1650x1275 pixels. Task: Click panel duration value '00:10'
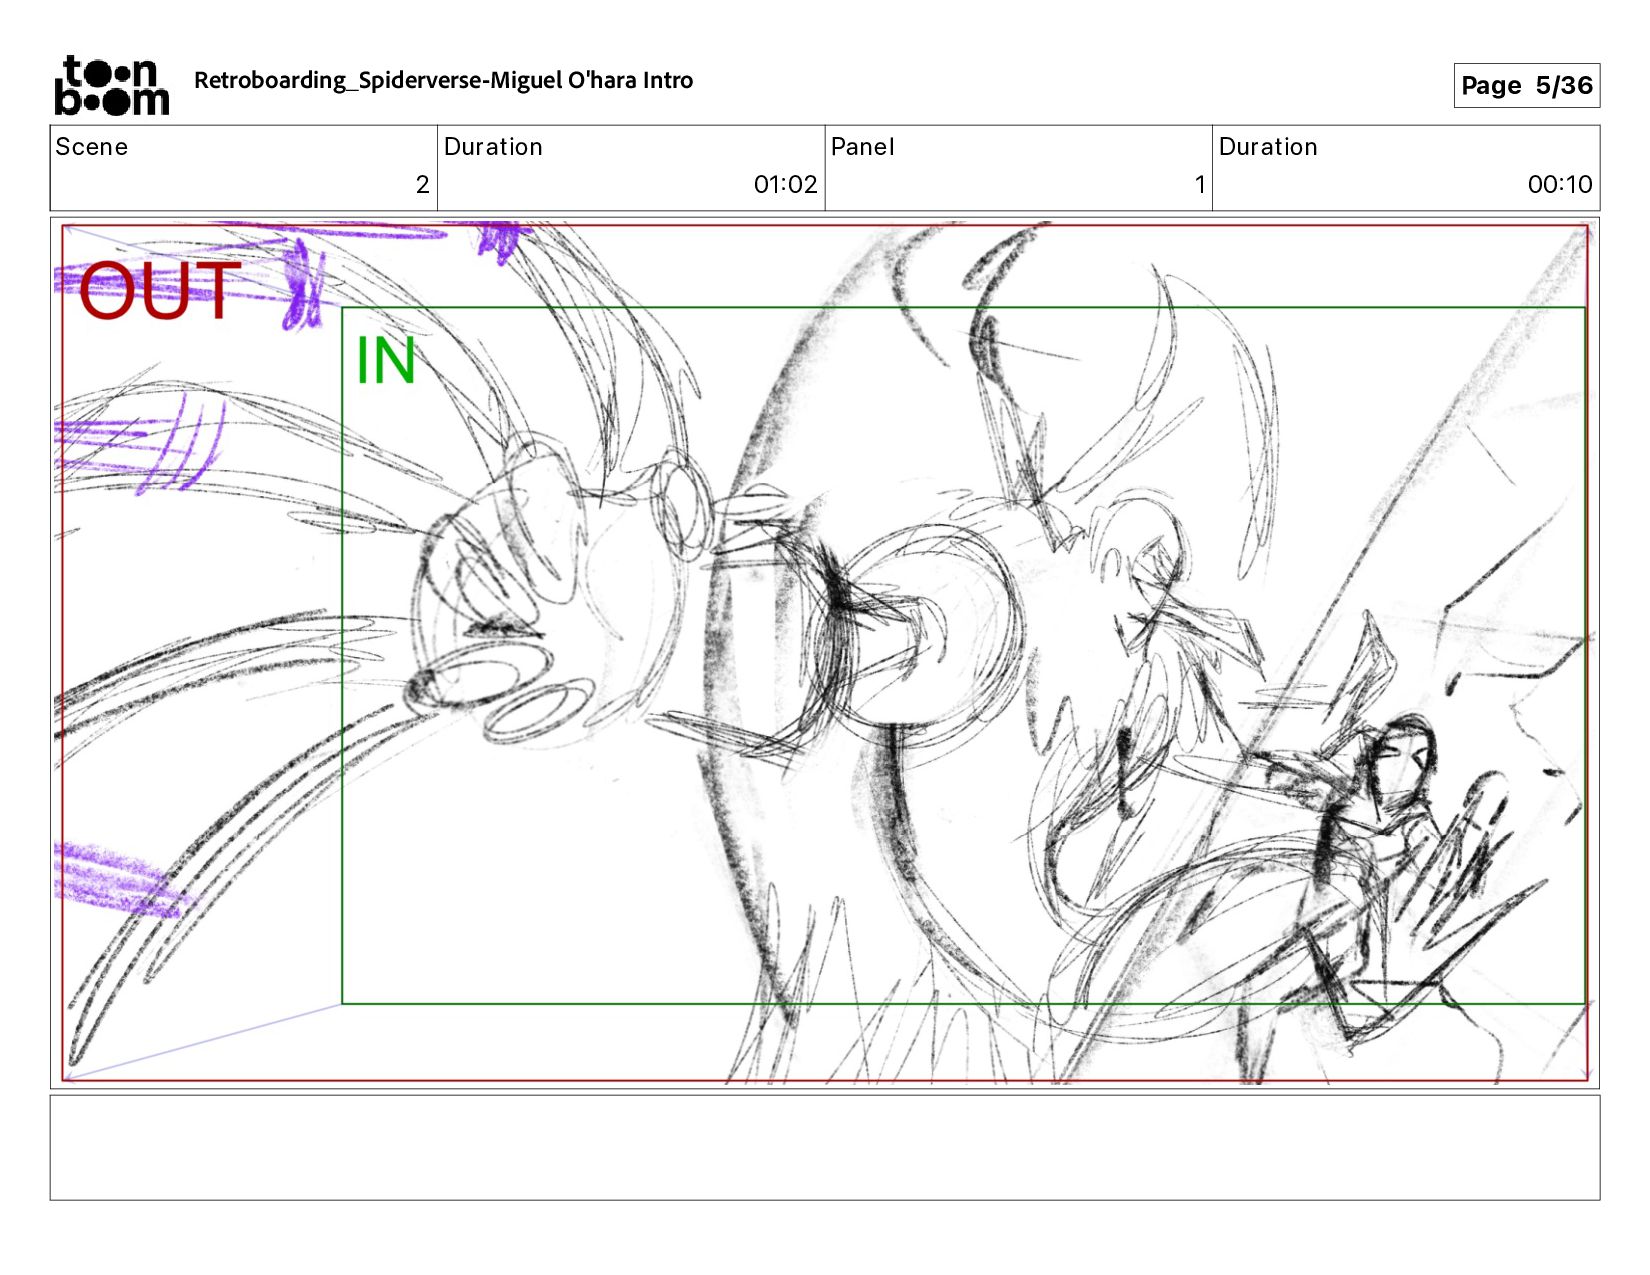pos(1559,185)
